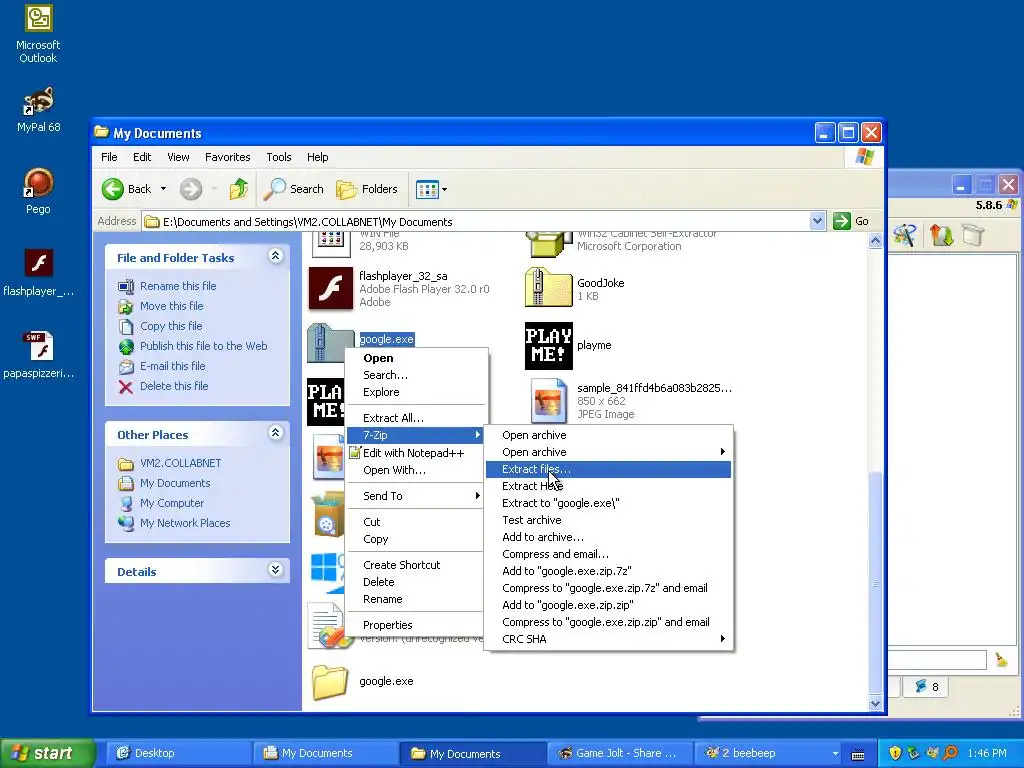Screen dimensions: 1024x768
Task: Click Extract Here in 7-Zip submenu
Action: 608,486
